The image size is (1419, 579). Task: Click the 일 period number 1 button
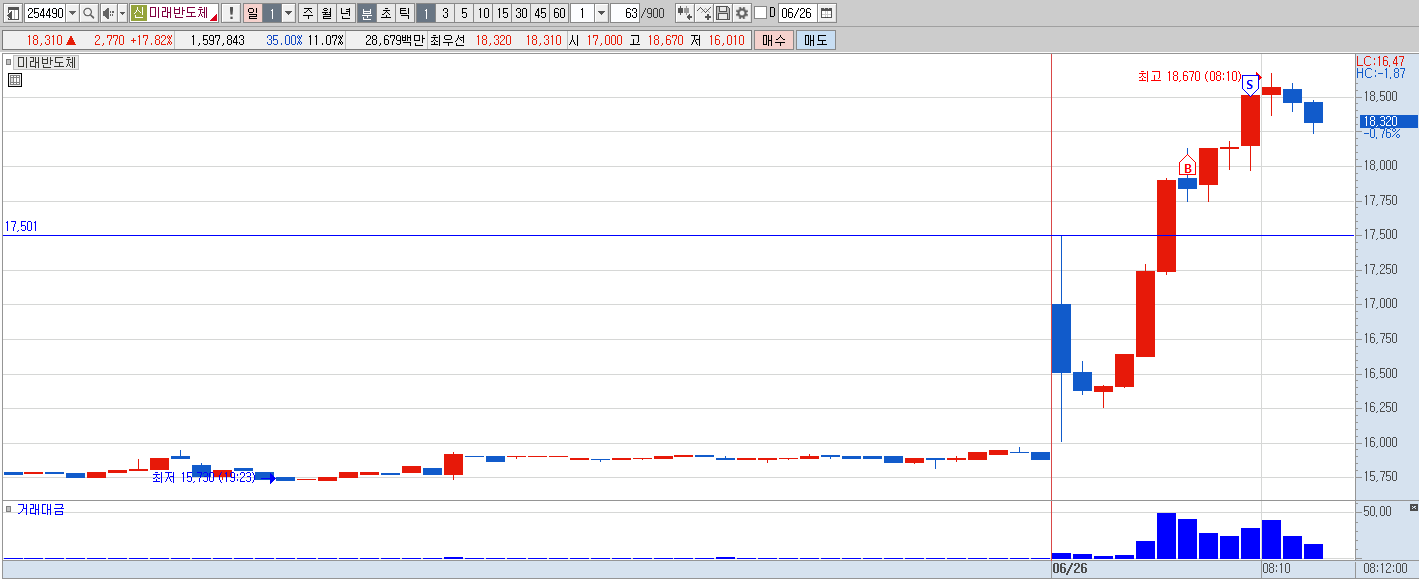tap(272, 13)
